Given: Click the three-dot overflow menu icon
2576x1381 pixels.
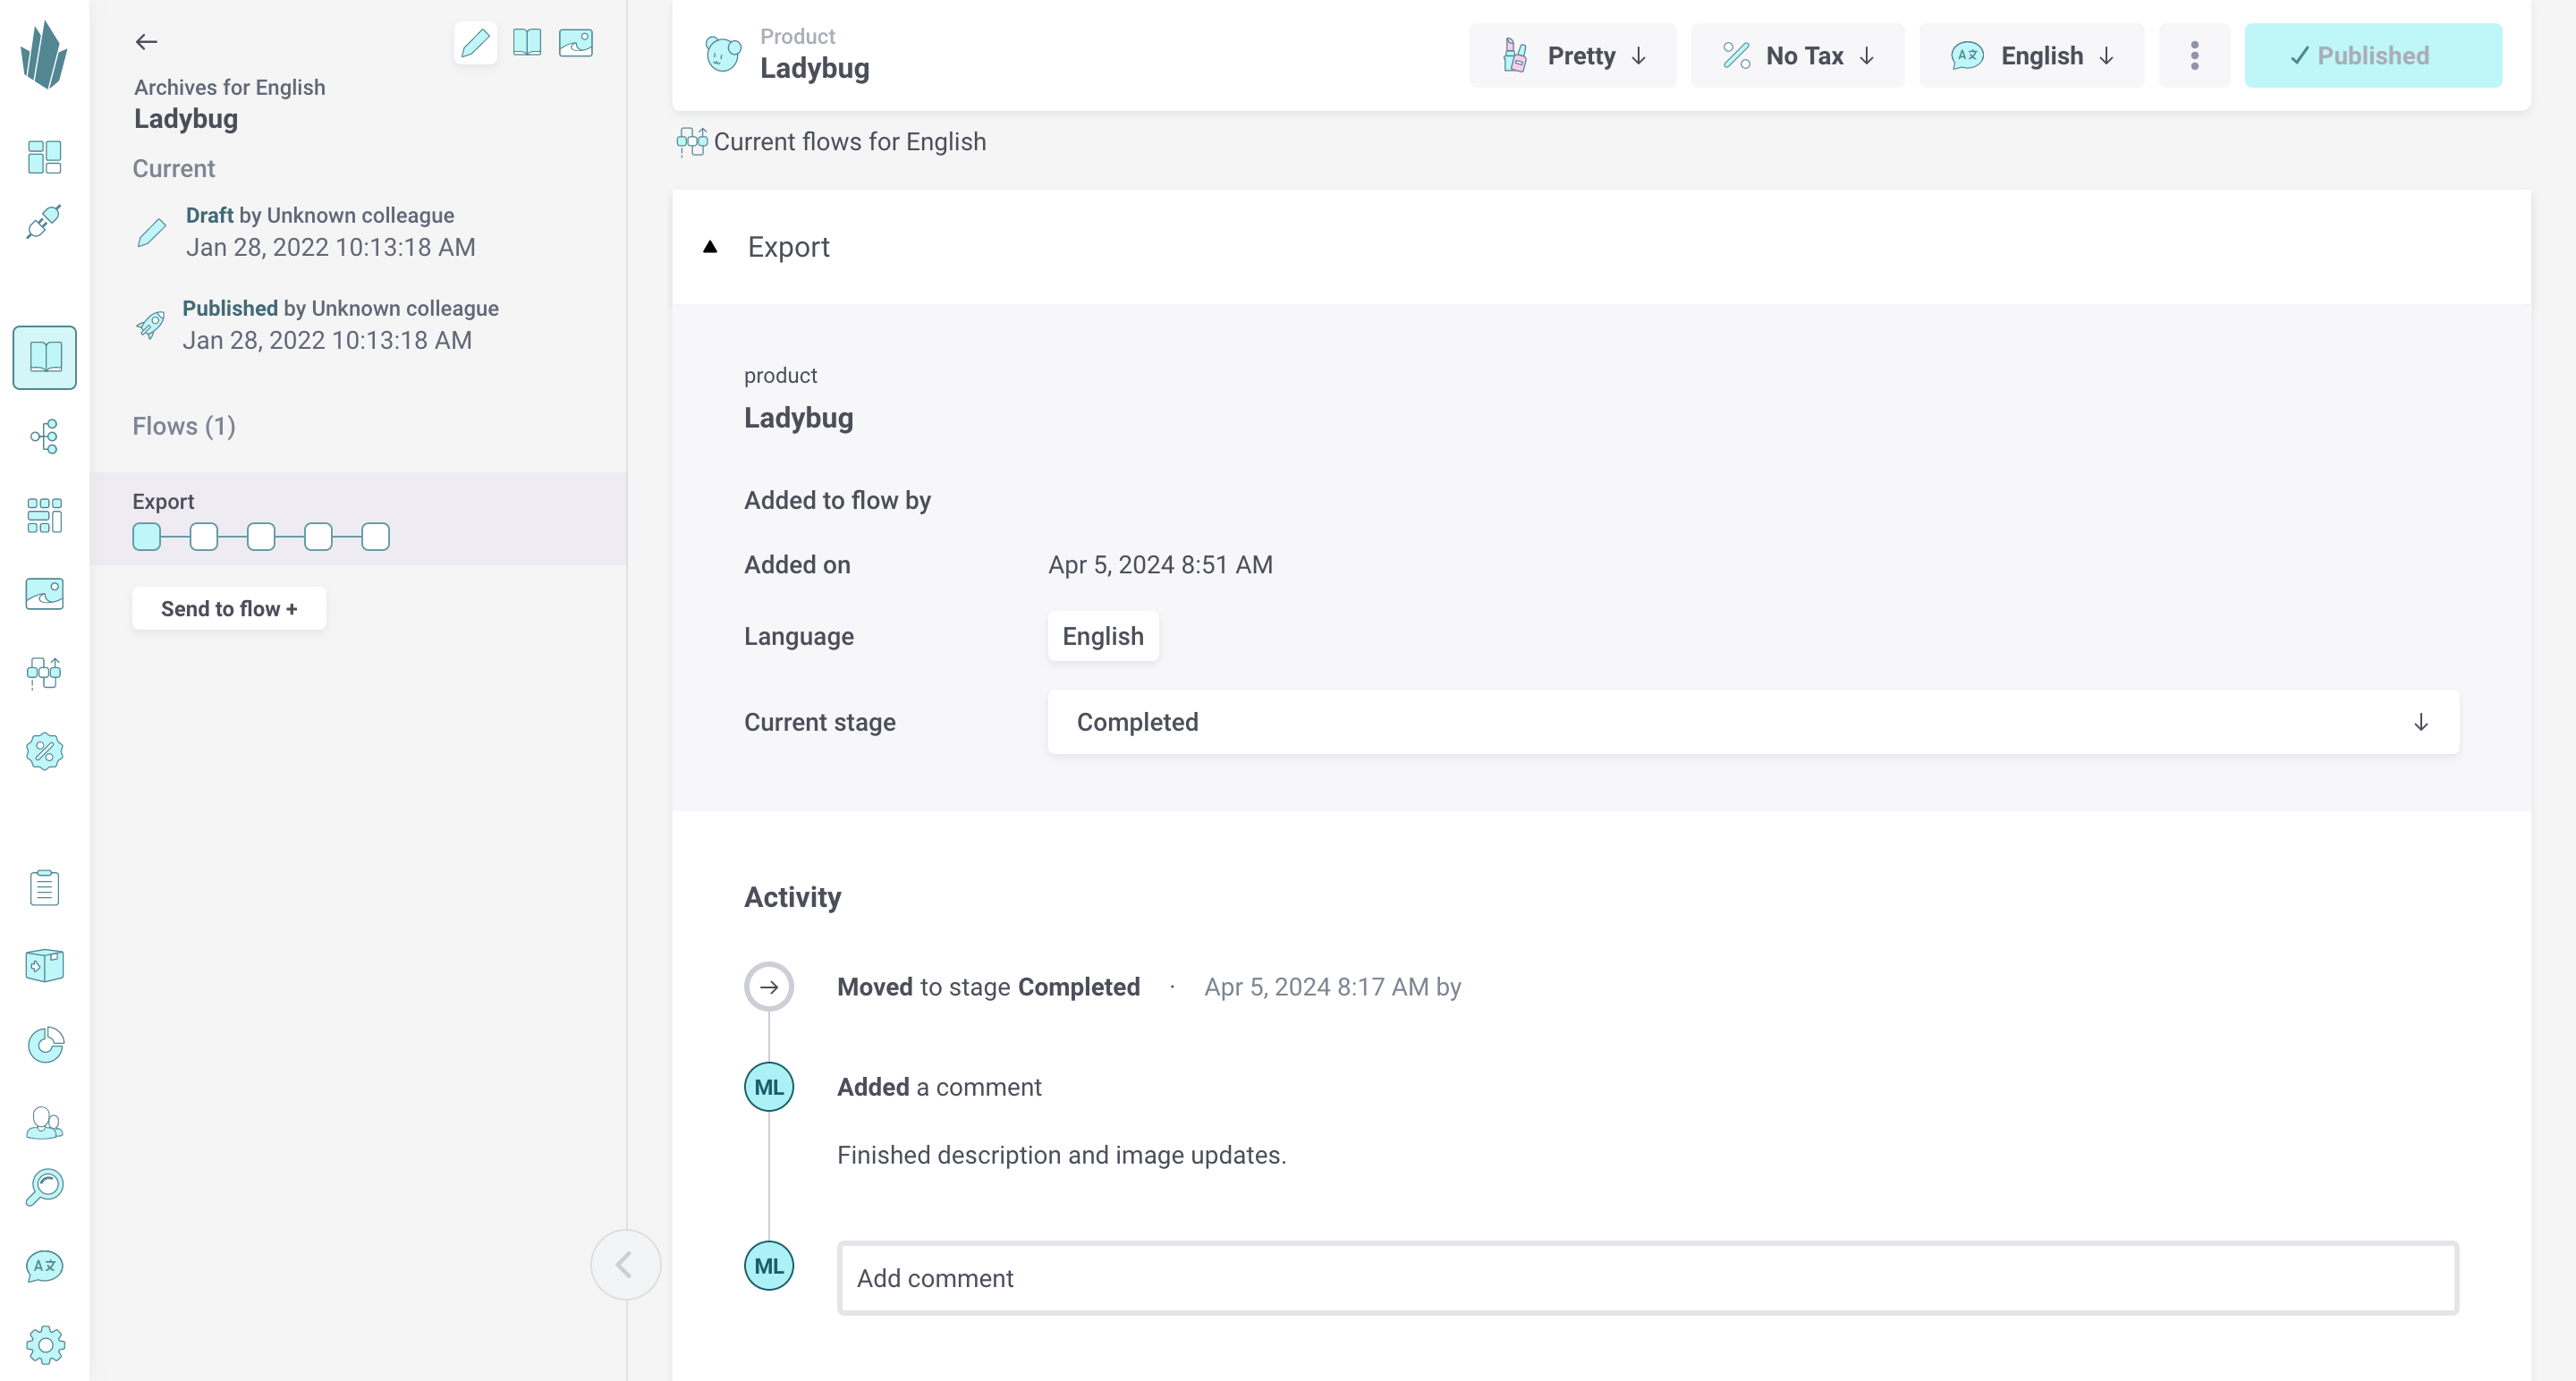Looking at the screenshot, I should pyautogui.click(x=2194, y=56).
